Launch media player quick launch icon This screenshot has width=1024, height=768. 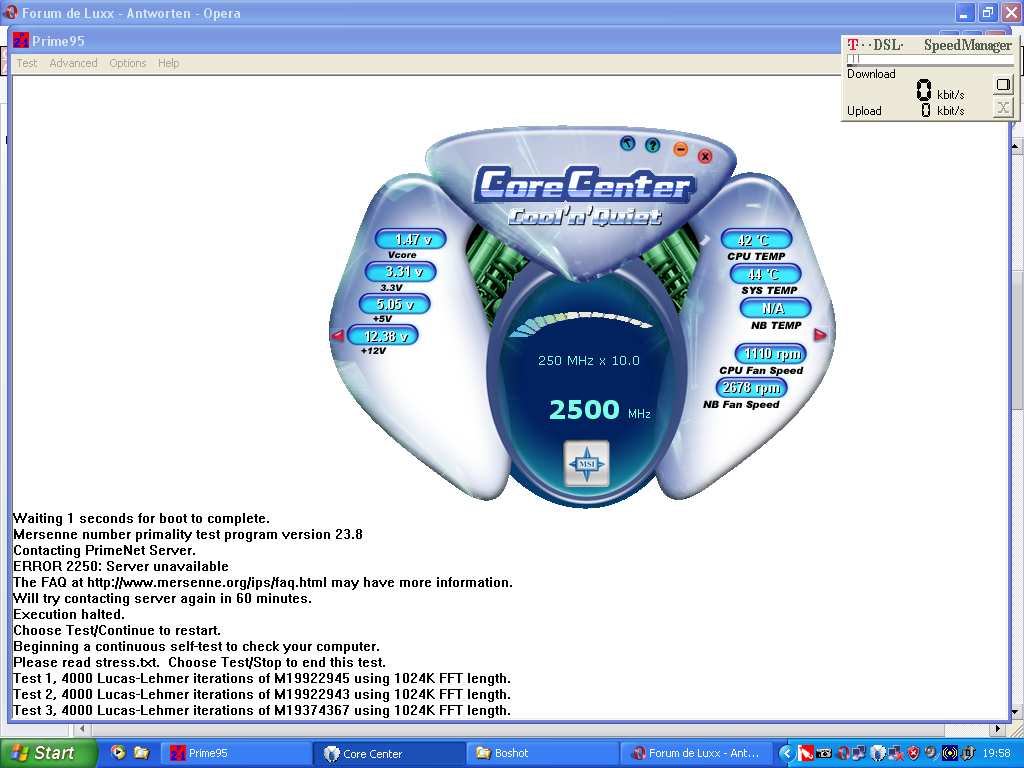[118, 753]
